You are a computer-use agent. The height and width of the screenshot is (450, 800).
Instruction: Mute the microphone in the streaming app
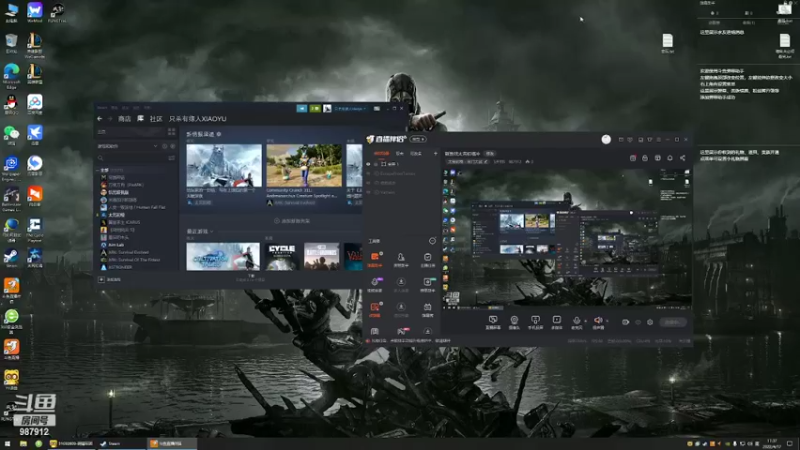click(577, 322)
